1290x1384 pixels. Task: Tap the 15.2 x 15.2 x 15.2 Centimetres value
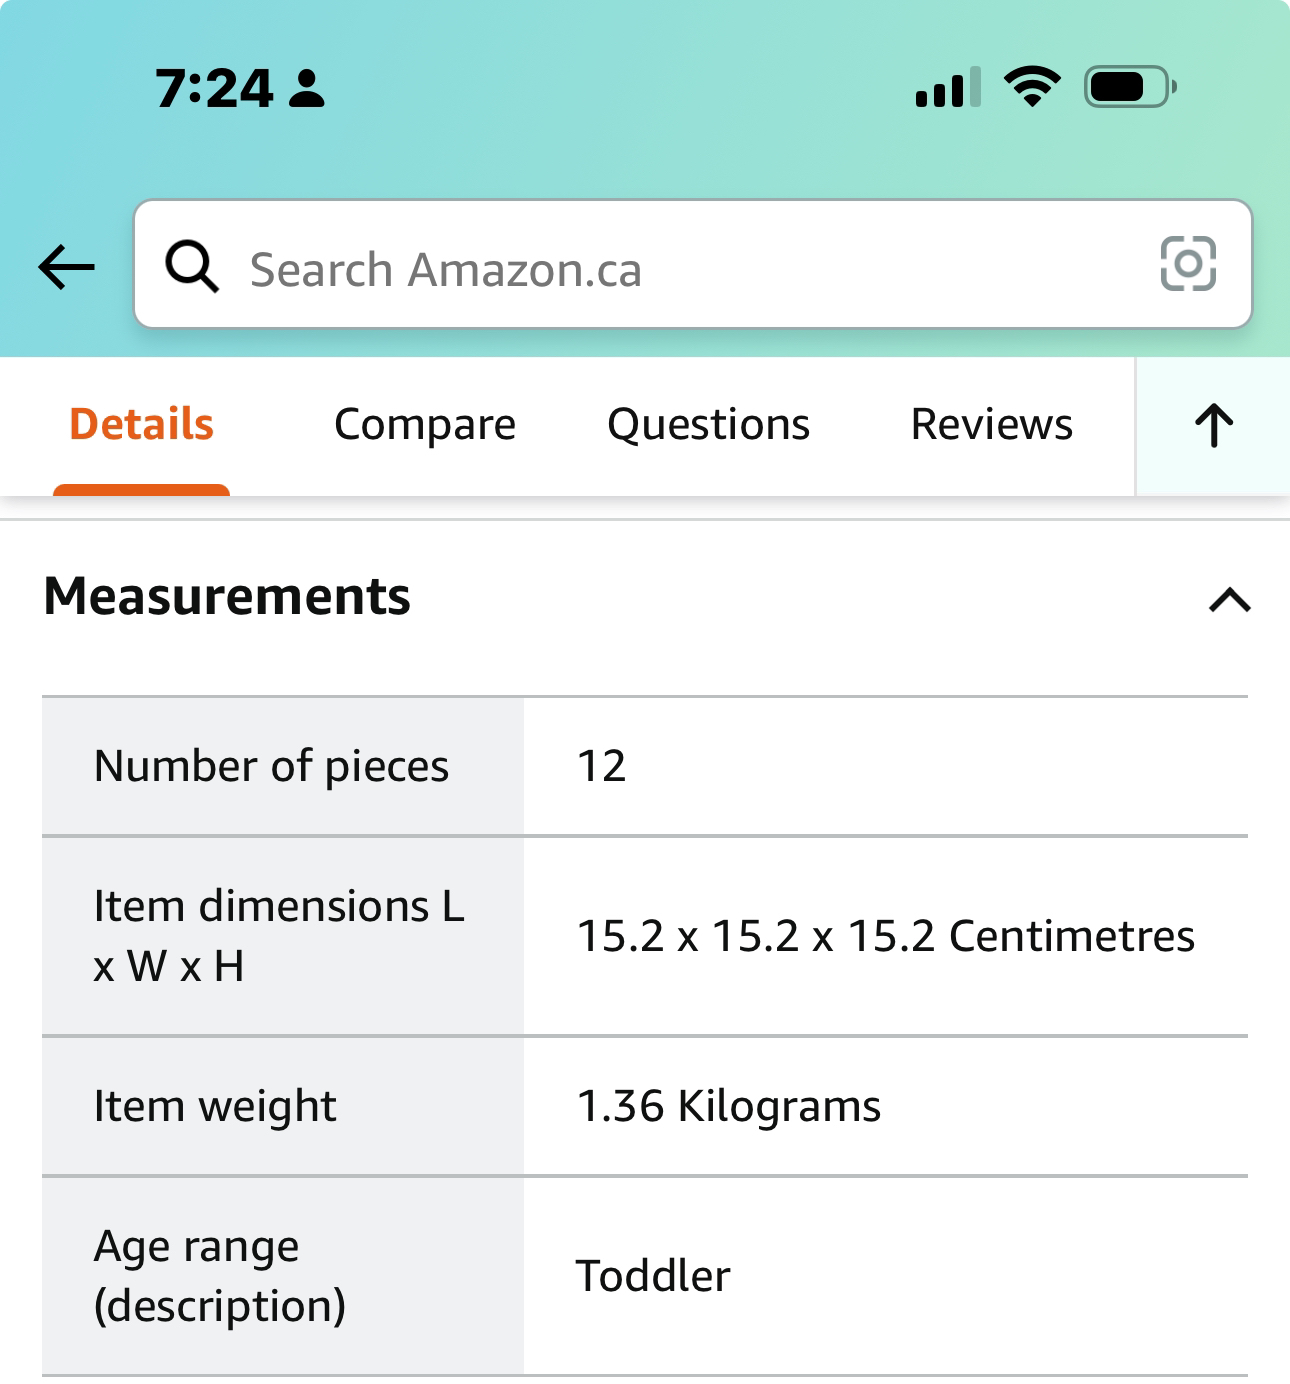[885, 936]
